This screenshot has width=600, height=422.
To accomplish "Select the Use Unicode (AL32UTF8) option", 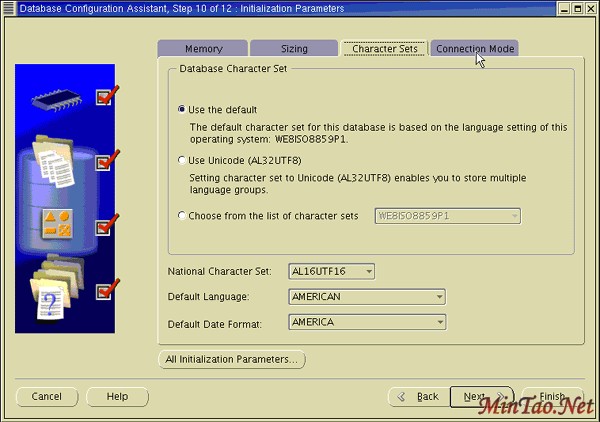I will [181, 160].
